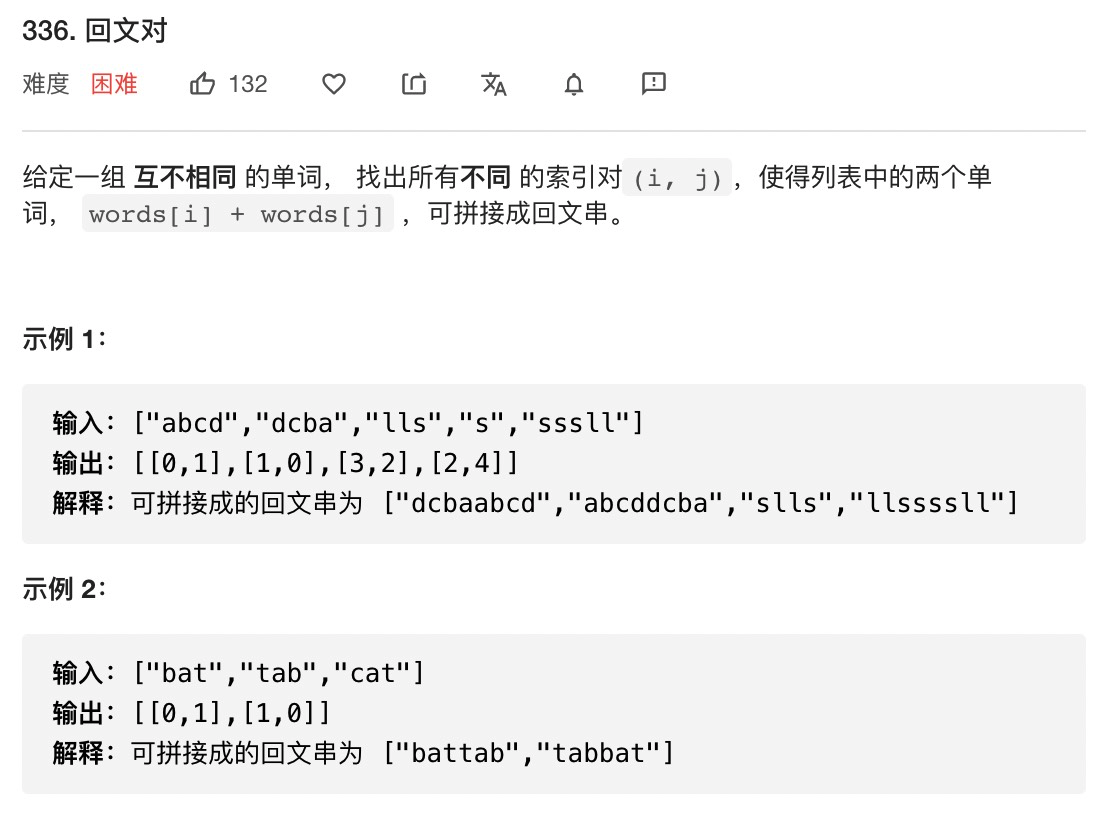
Task: Switch language with the translate icon
Action: (493, 84)
